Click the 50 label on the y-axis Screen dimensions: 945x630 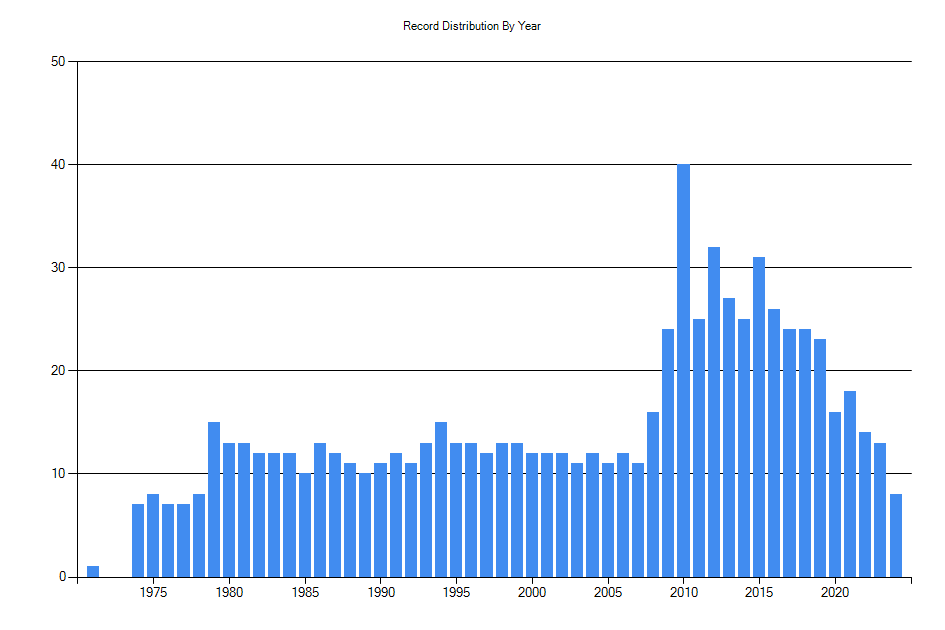(56, 60)
